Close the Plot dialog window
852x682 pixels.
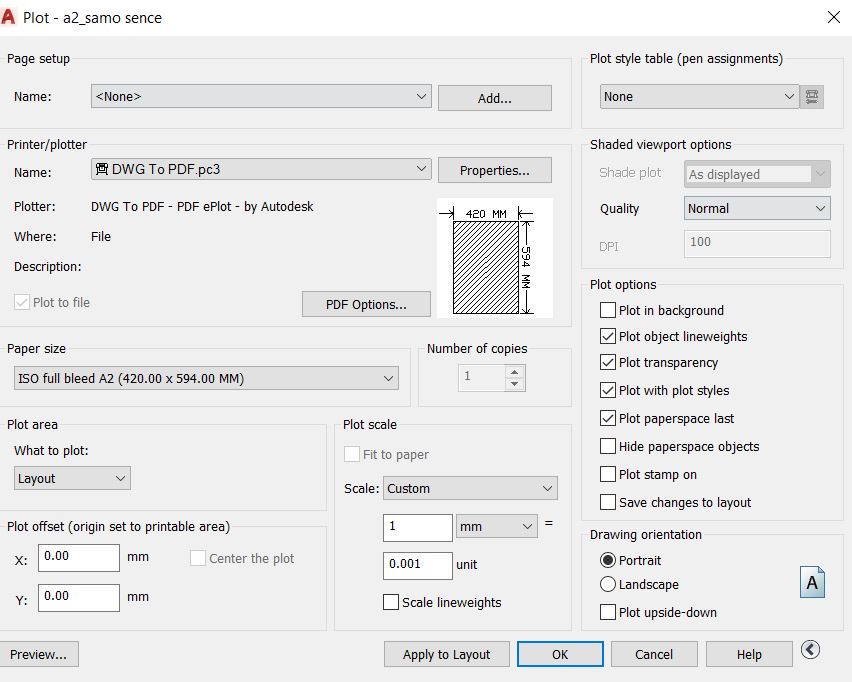[833, 17]
